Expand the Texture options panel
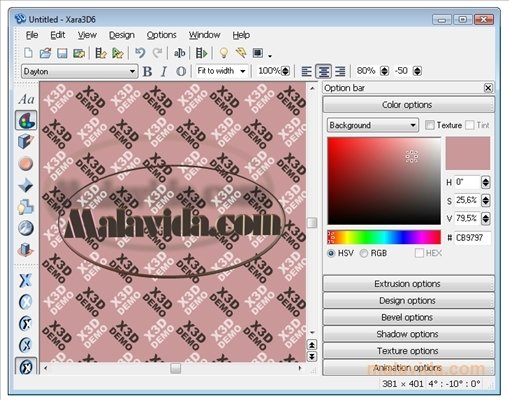Screen dimensions: 509x400 (x=408, y=351)
